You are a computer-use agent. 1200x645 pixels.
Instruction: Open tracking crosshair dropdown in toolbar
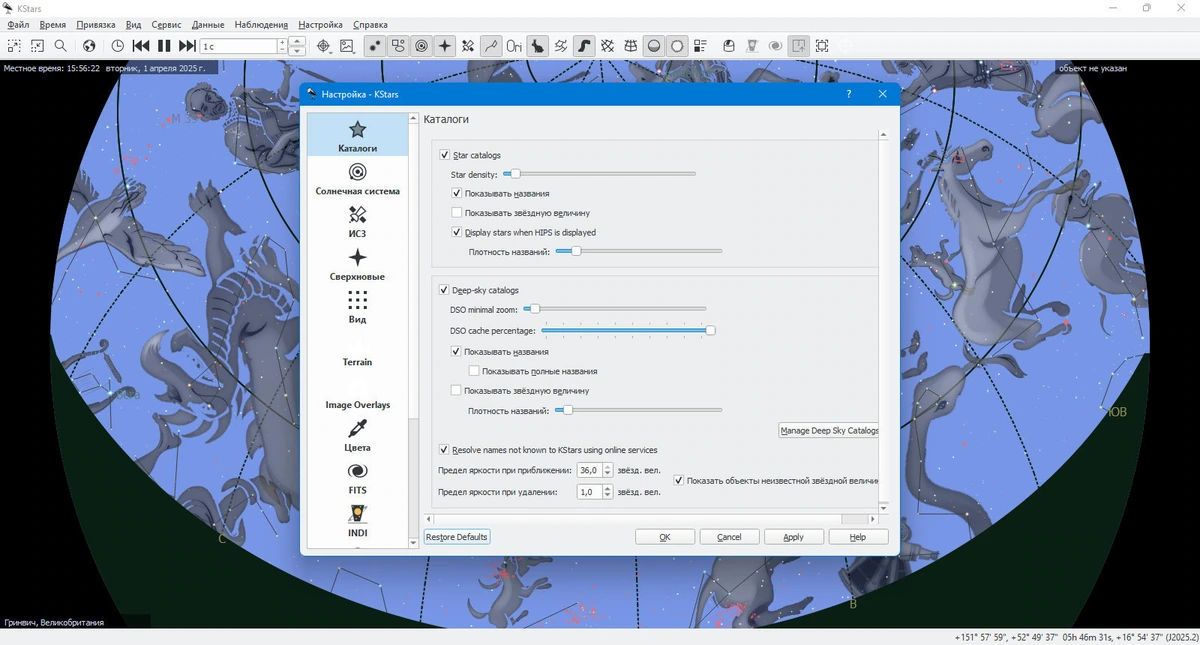(x=323, y=45)
